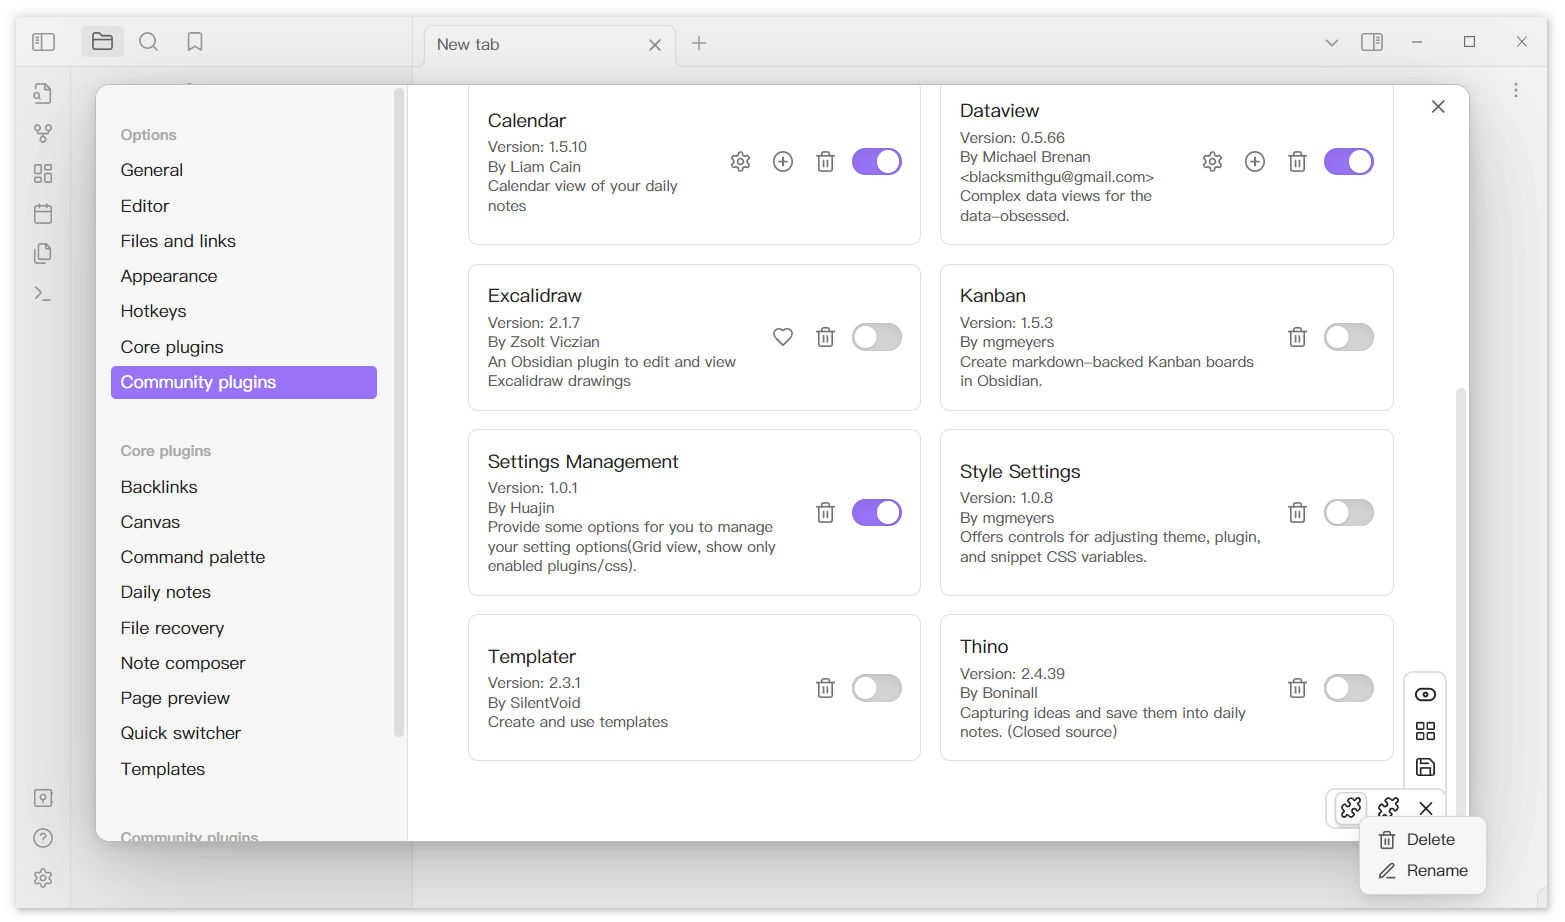Viewport: 1565px width, 922px height.
Task: Click Excalidraw heart donate icon
Action: point(783,337)
